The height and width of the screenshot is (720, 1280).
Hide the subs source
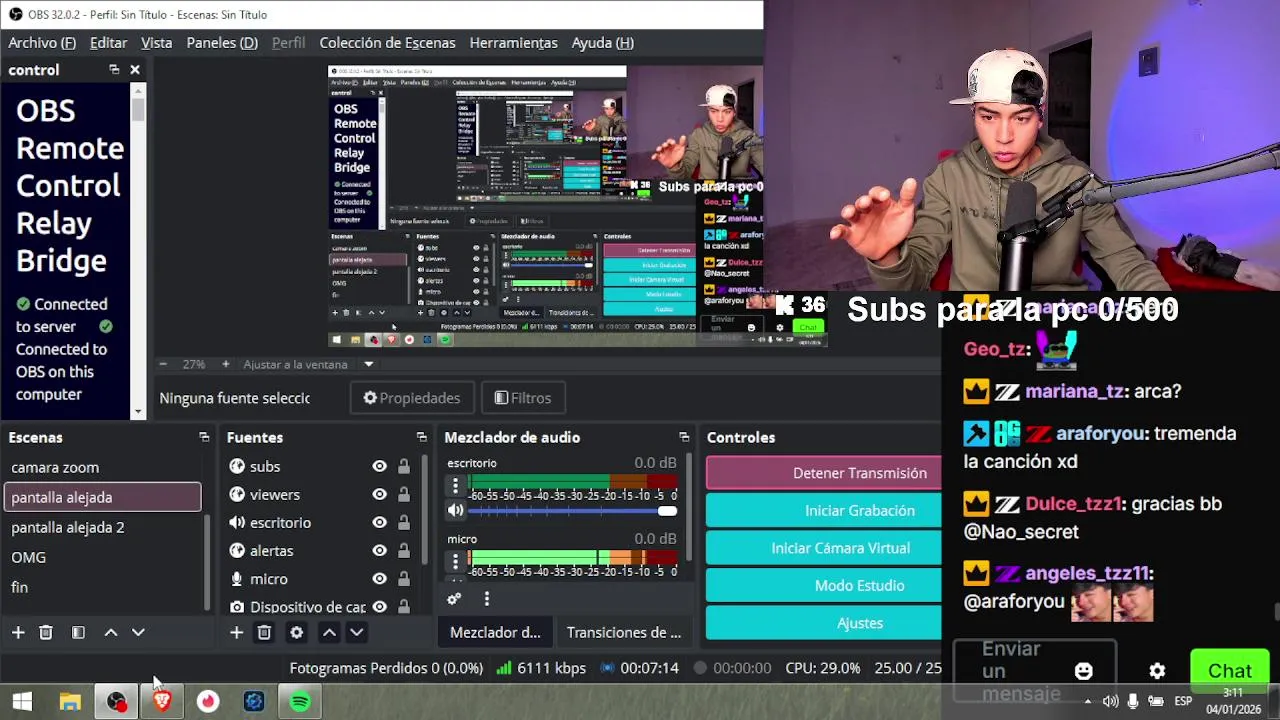point(379,466)
